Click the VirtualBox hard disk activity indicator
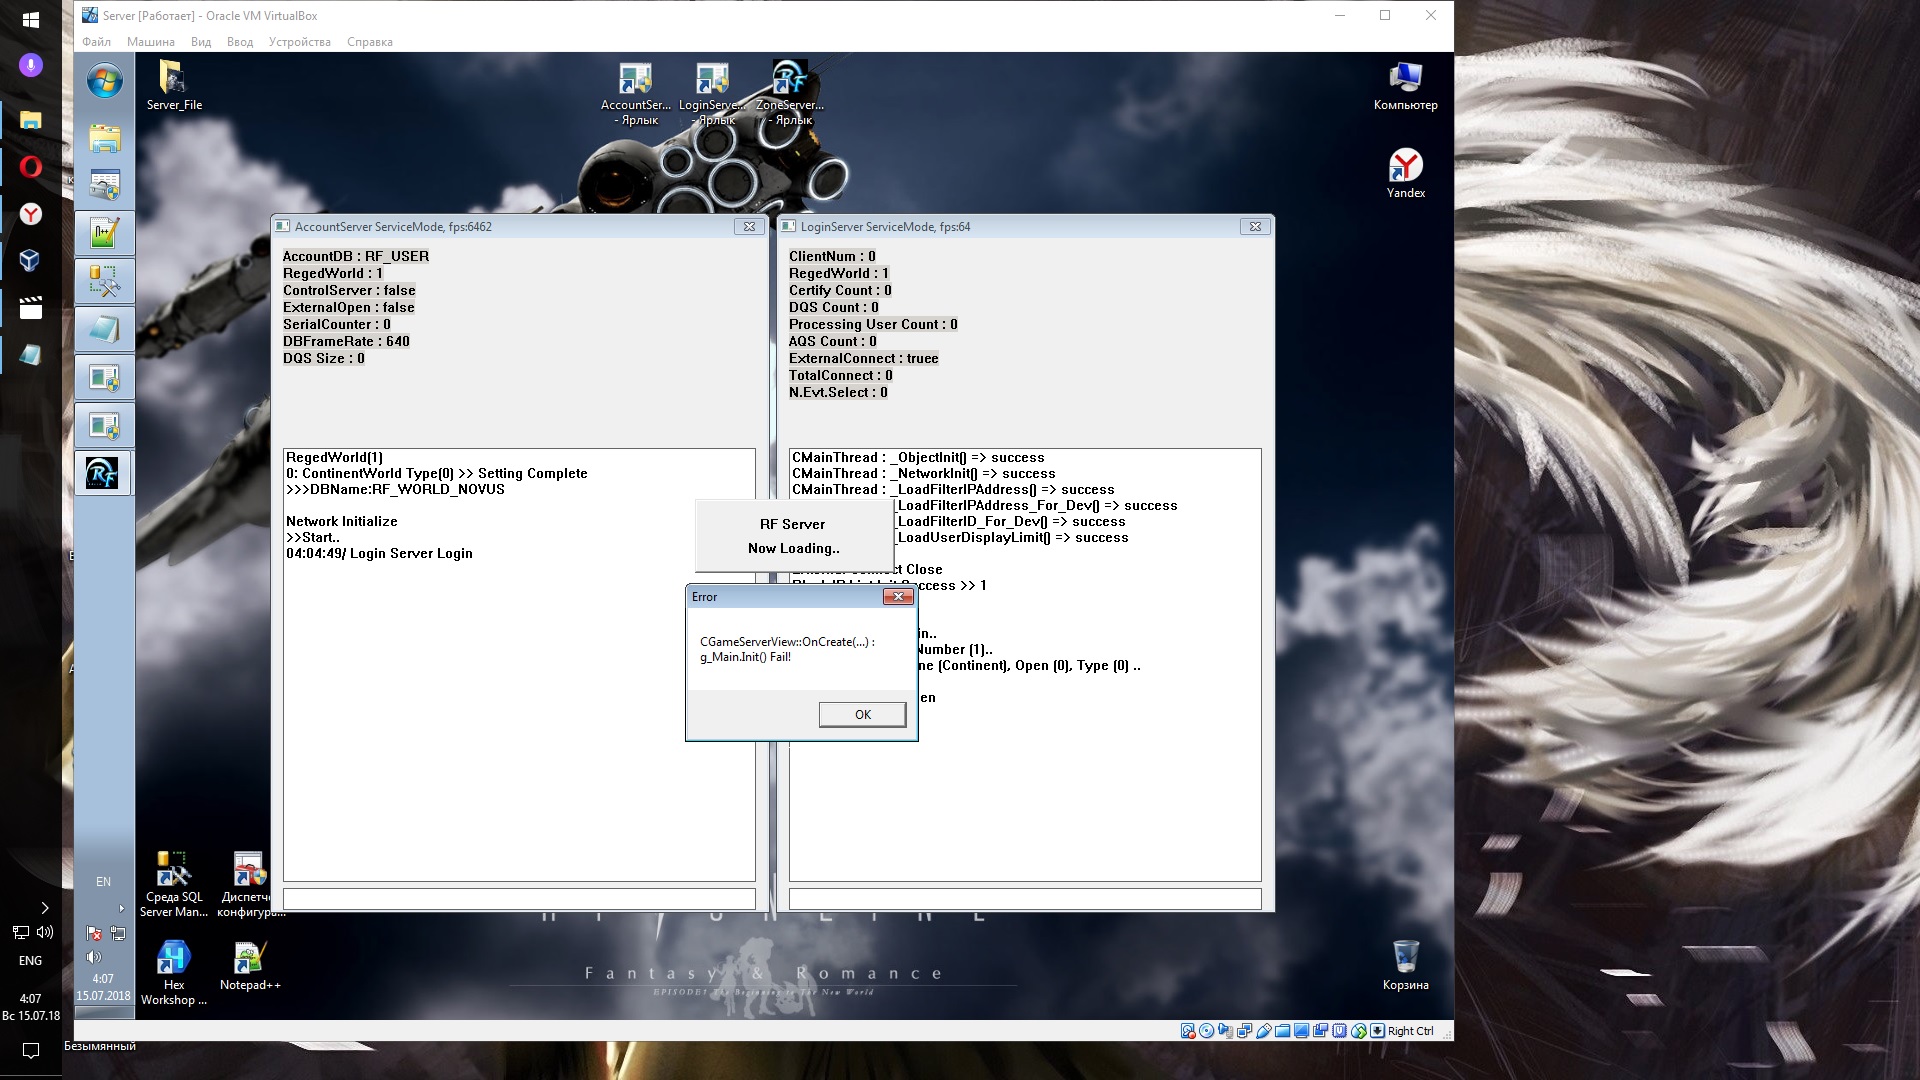The image size is (1920, 1080). tap(1187, 1031)
